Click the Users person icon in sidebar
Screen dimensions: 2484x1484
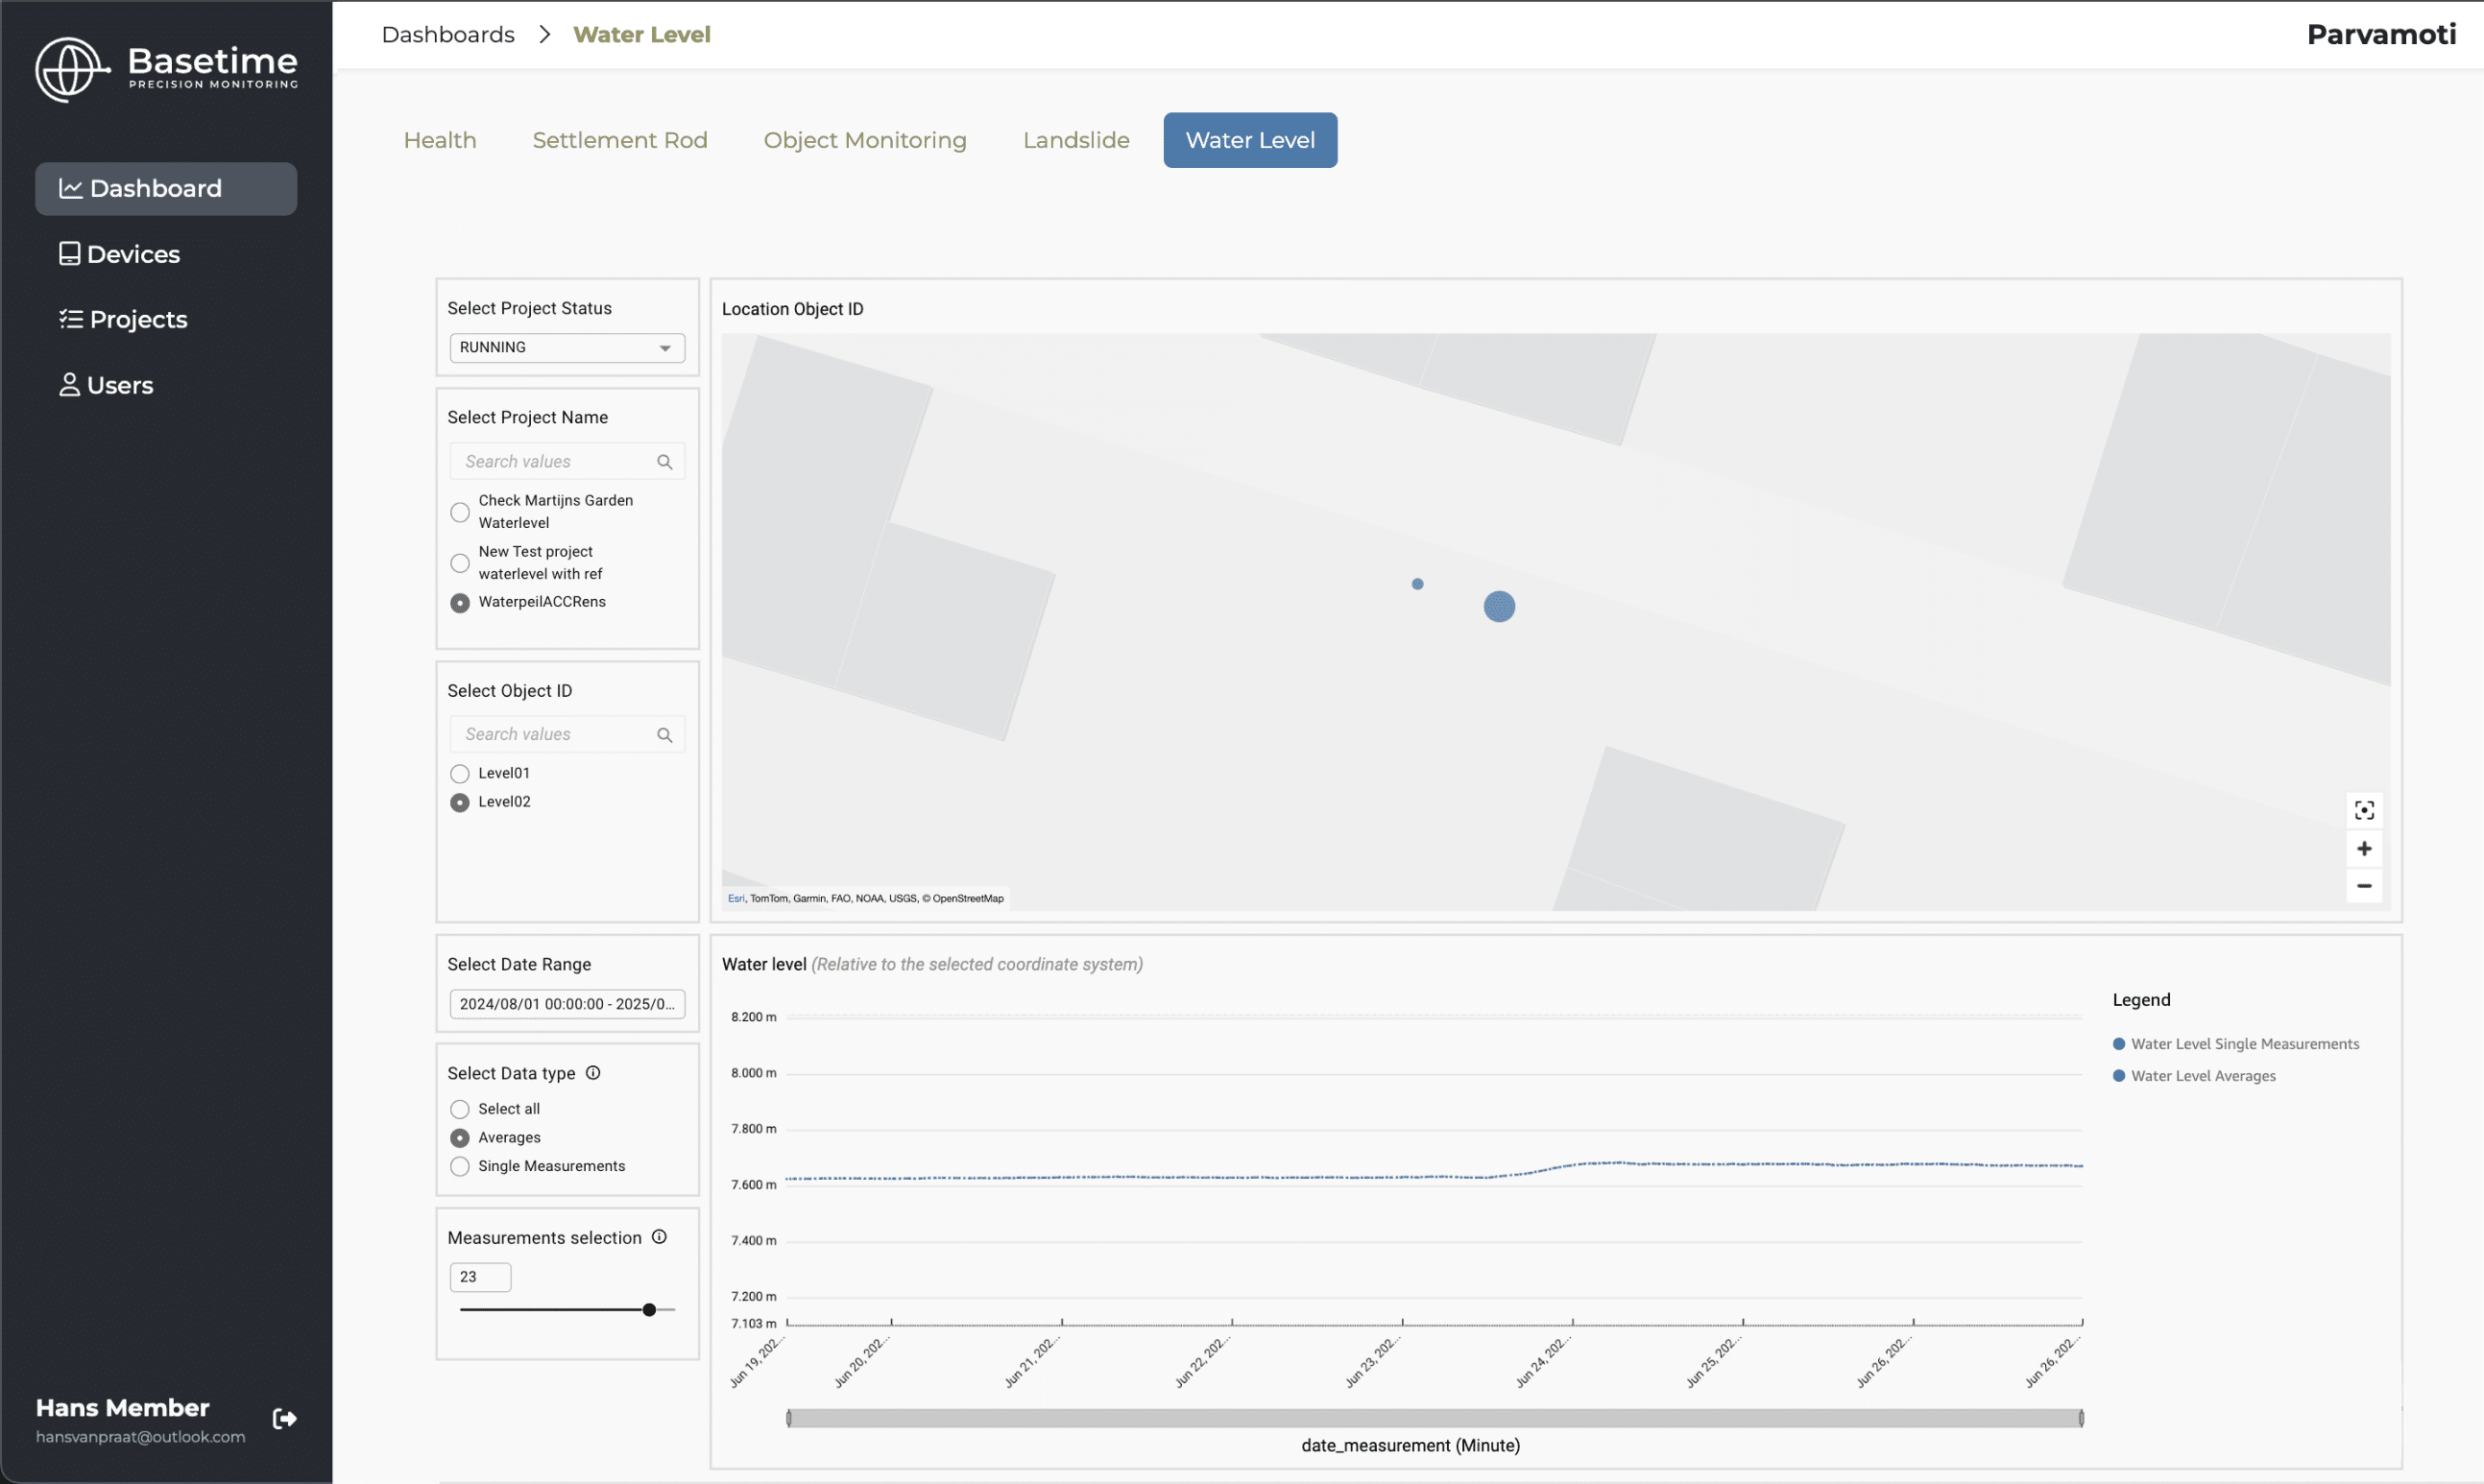pos(69,385)
